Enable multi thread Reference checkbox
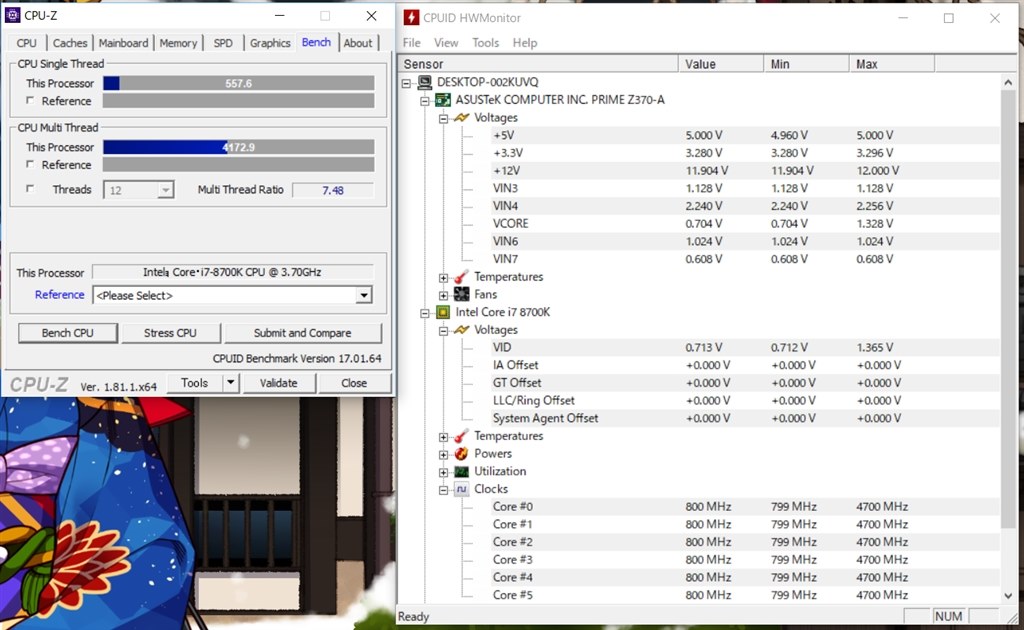Viewport: 1024px width, 630px height. pyautogui.click(x=30, y=165)
